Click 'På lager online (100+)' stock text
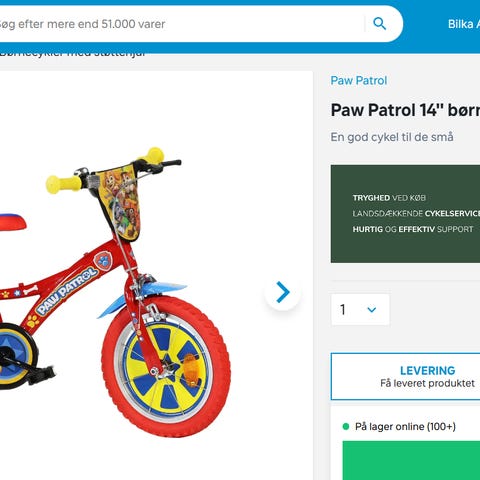This screenshot has height=480, width=480. click(405, 426)
